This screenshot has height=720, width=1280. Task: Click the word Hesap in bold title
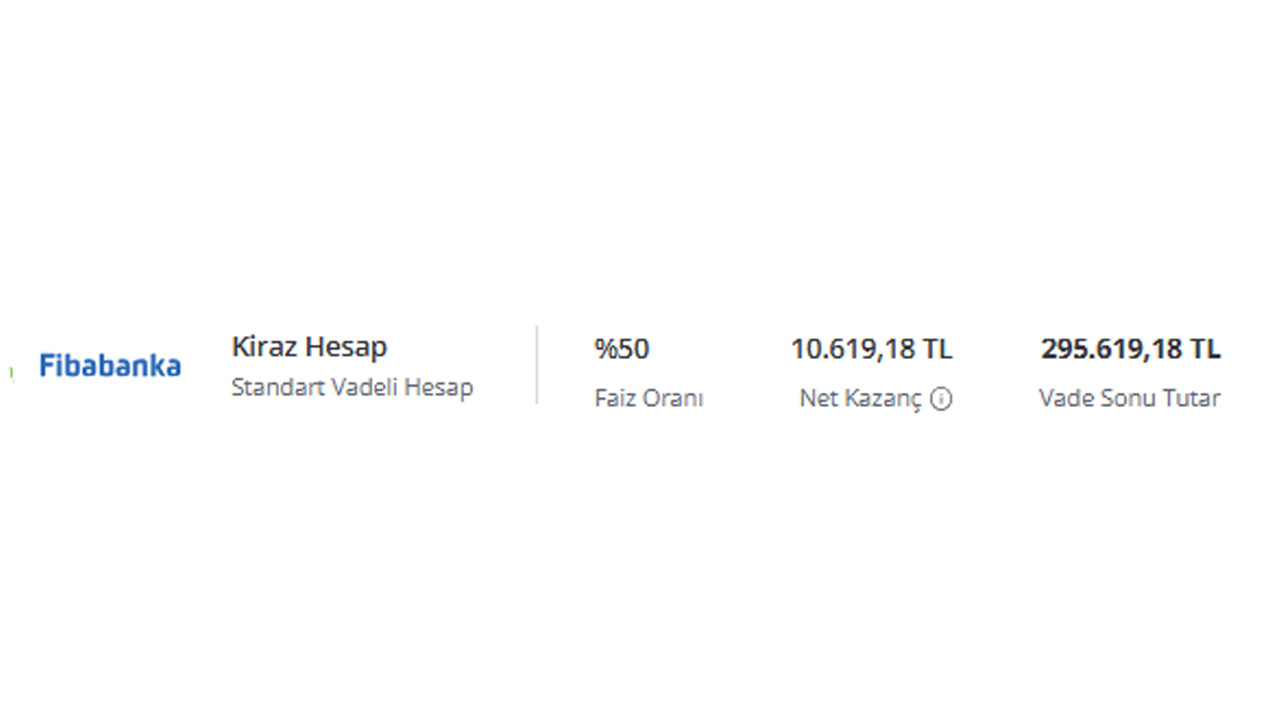[347, 347]
